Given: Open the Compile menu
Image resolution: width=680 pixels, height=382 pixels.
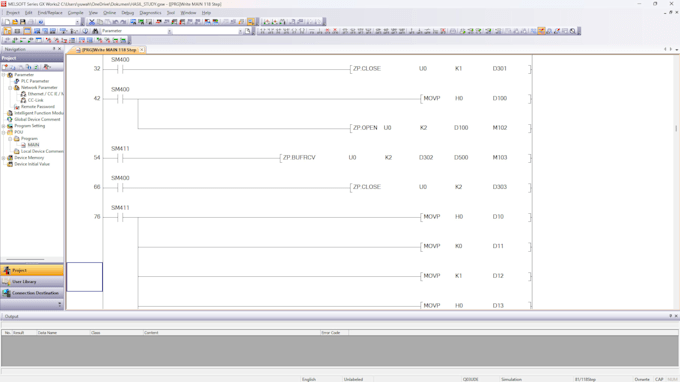Looking at the screenshot, I should (75, 13).
